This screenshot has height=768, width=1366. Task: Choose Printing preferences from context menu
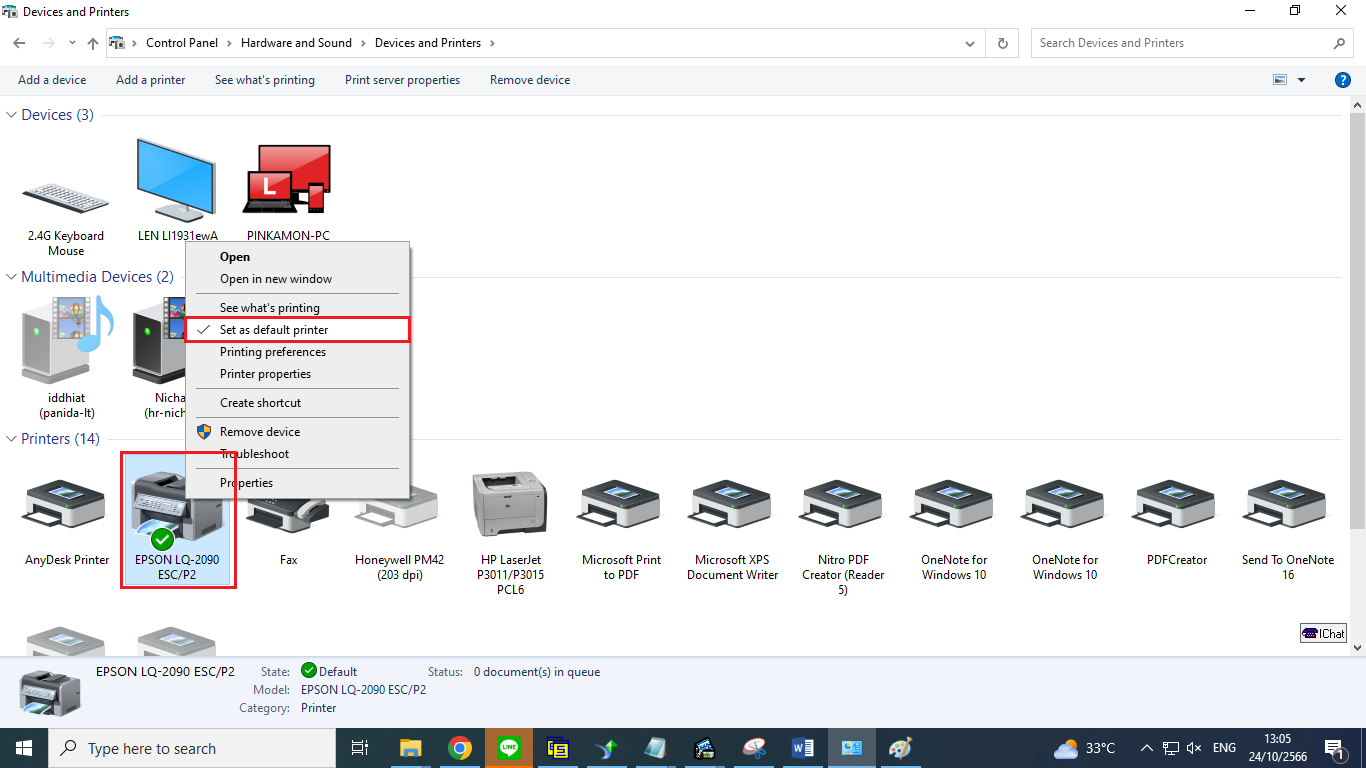(273, 352)
